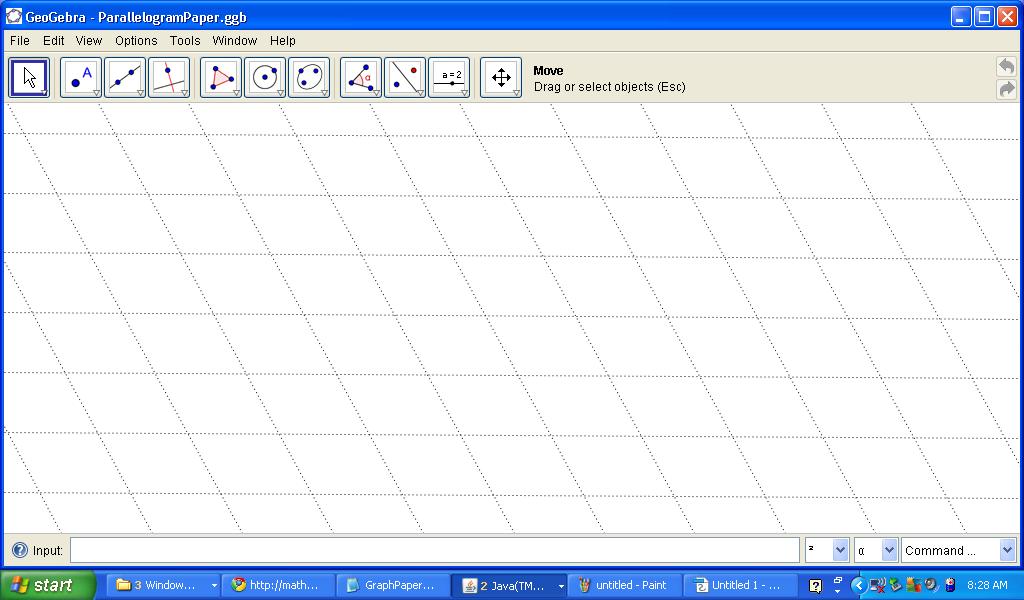Select the Polygon tool
The width and height of the screenshot is (1024, 600).
pyautogui.click(x=221, y=78)
